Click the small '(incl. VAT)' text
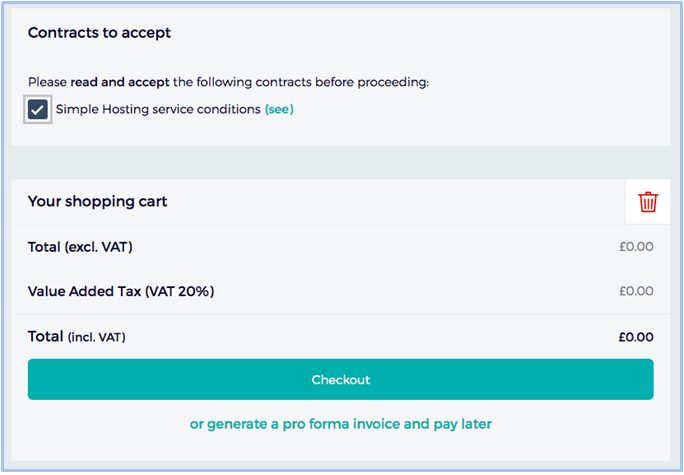Screen dimensions: 684x475 click(96, 337)
